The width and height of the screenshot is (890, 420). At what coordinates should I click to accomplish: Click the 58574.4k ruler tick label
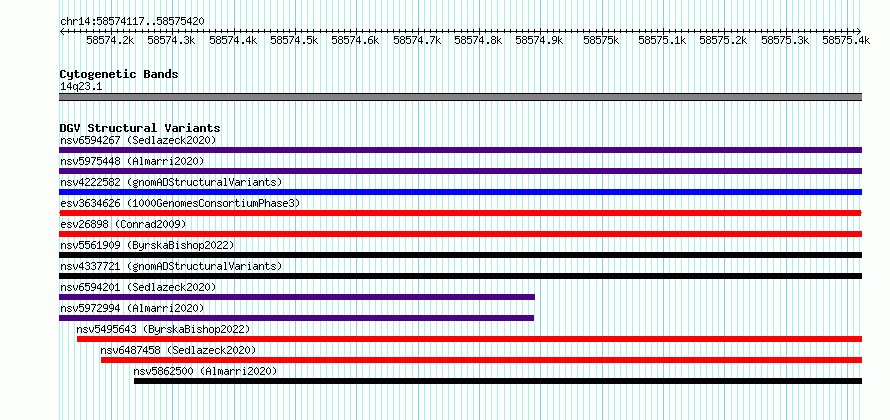(233, 40)
